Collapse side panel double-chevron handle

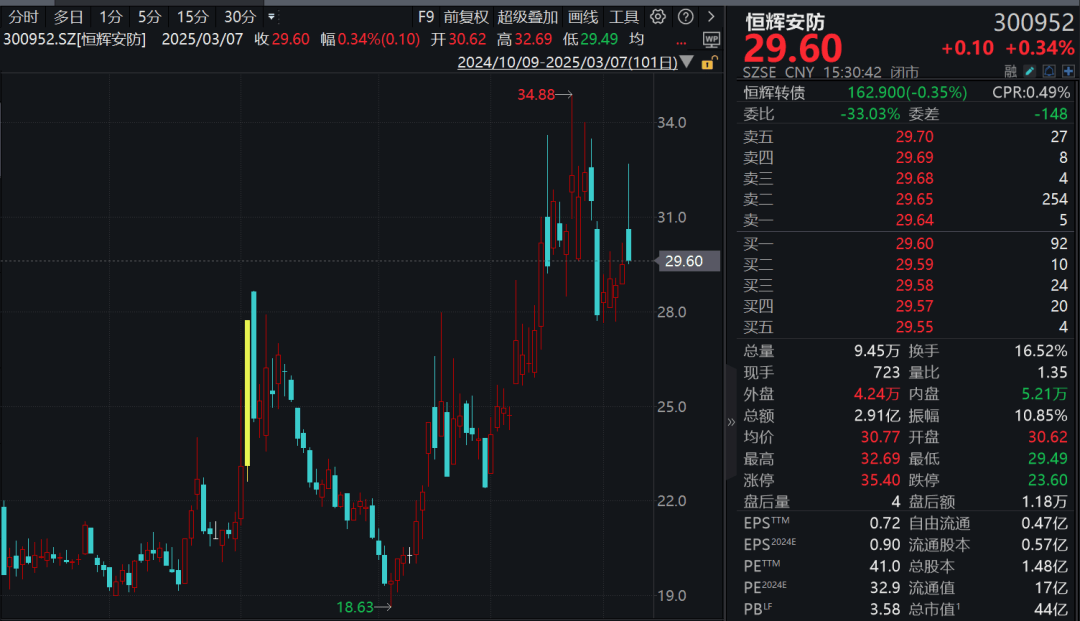point(731,422)
